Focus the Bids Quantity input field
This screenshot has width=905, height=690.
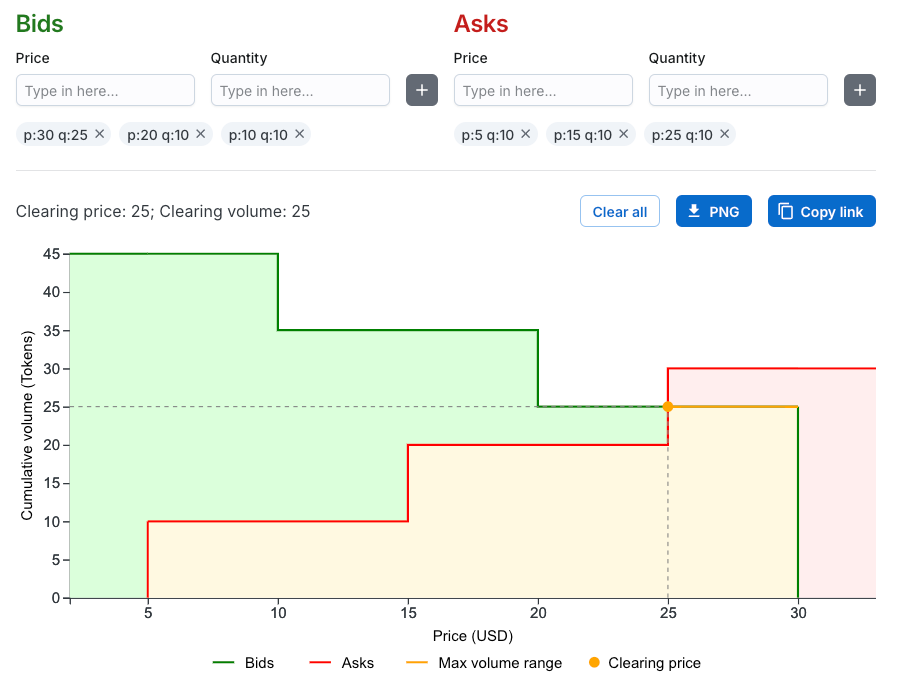[x=300, y=90]
